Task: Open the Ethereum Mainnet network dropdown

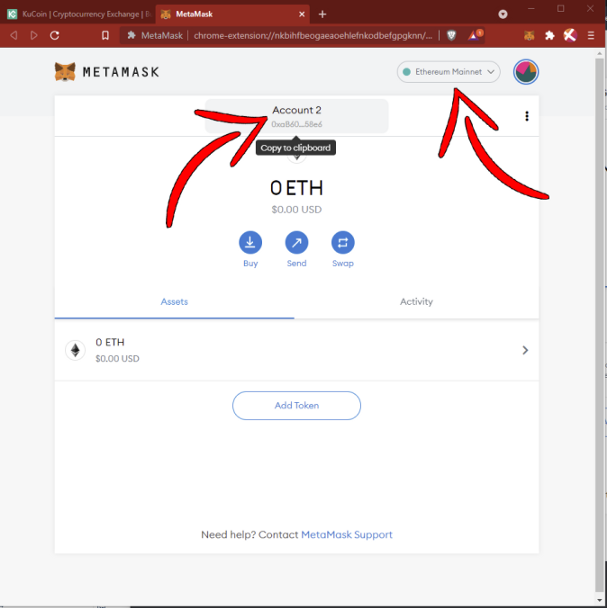Action: (448, 72)
